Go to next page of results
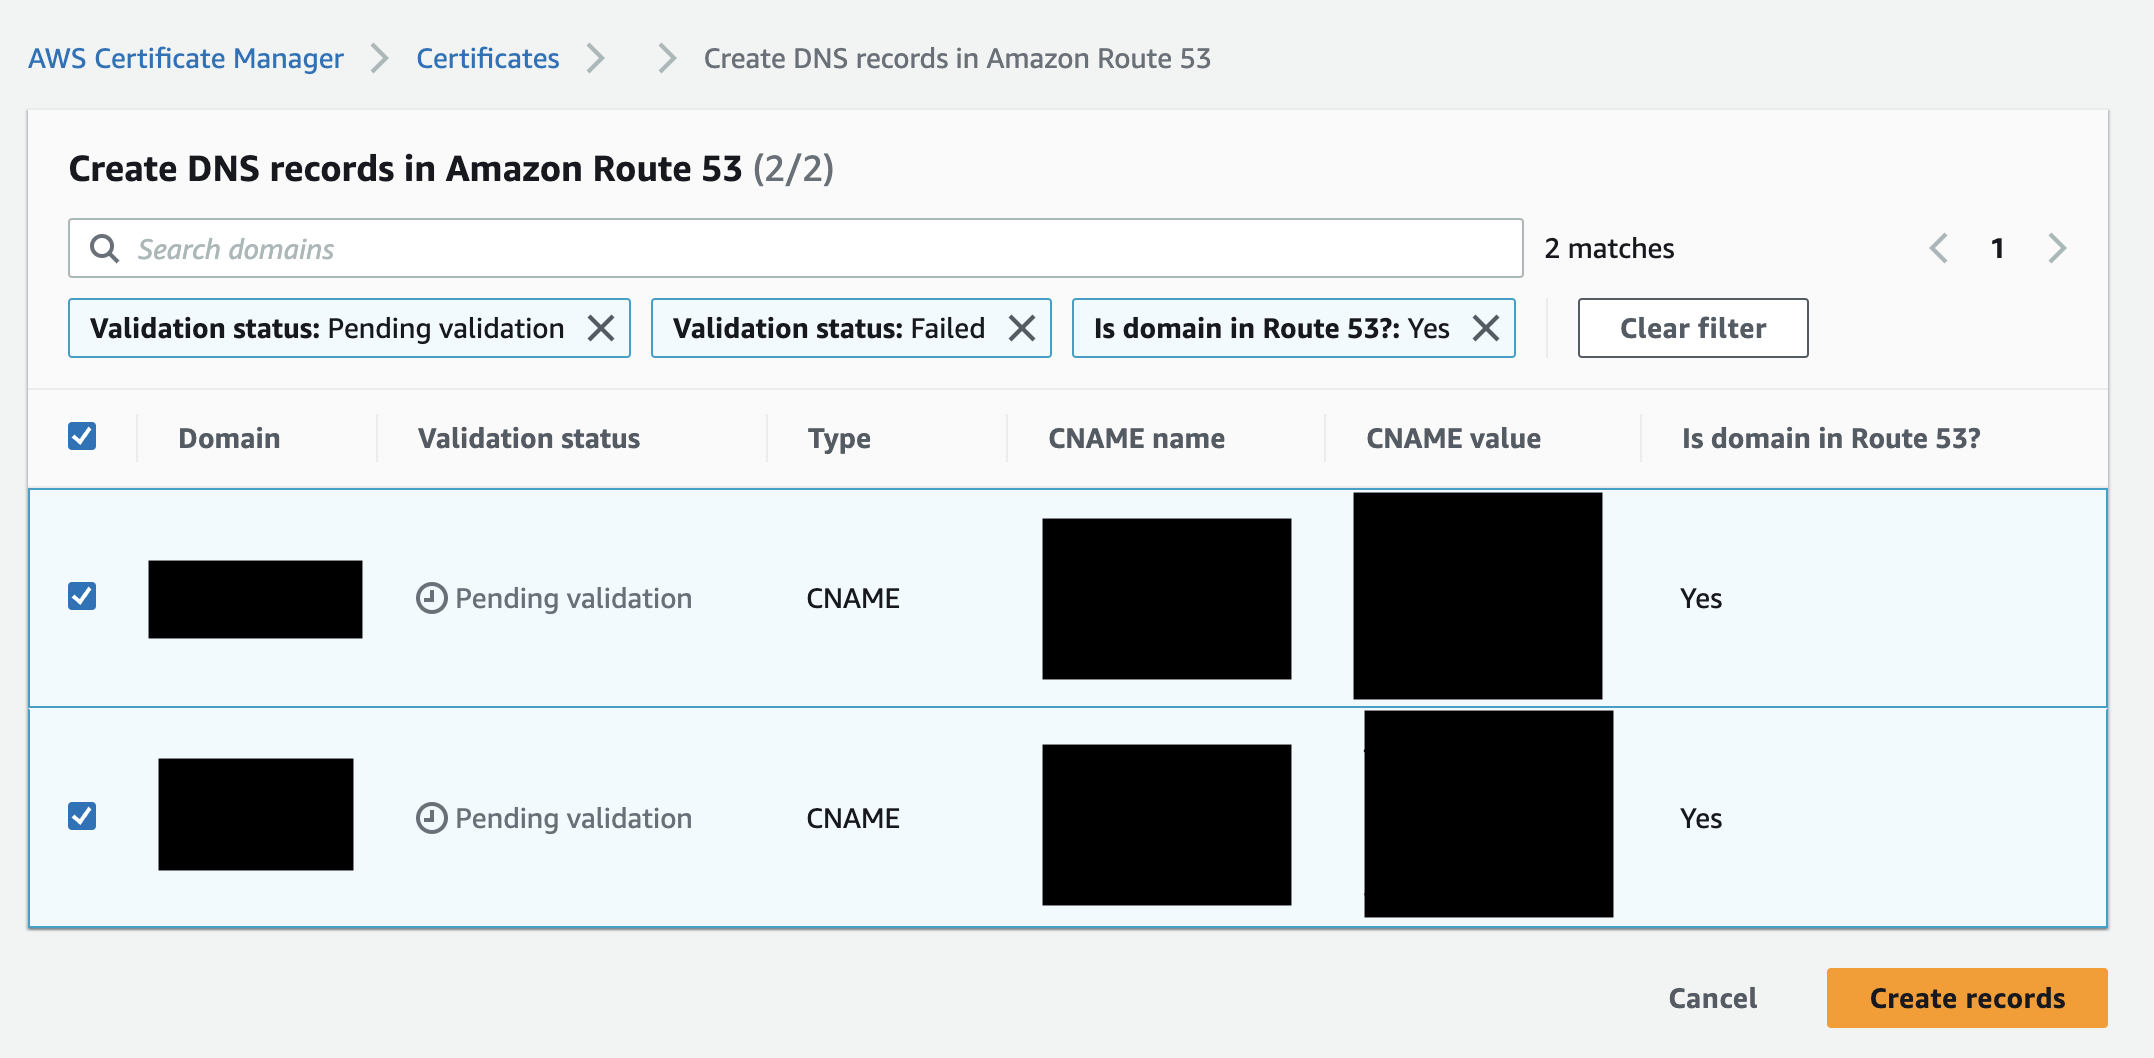2154x1058 pixels. click(x=2057, y=248)
